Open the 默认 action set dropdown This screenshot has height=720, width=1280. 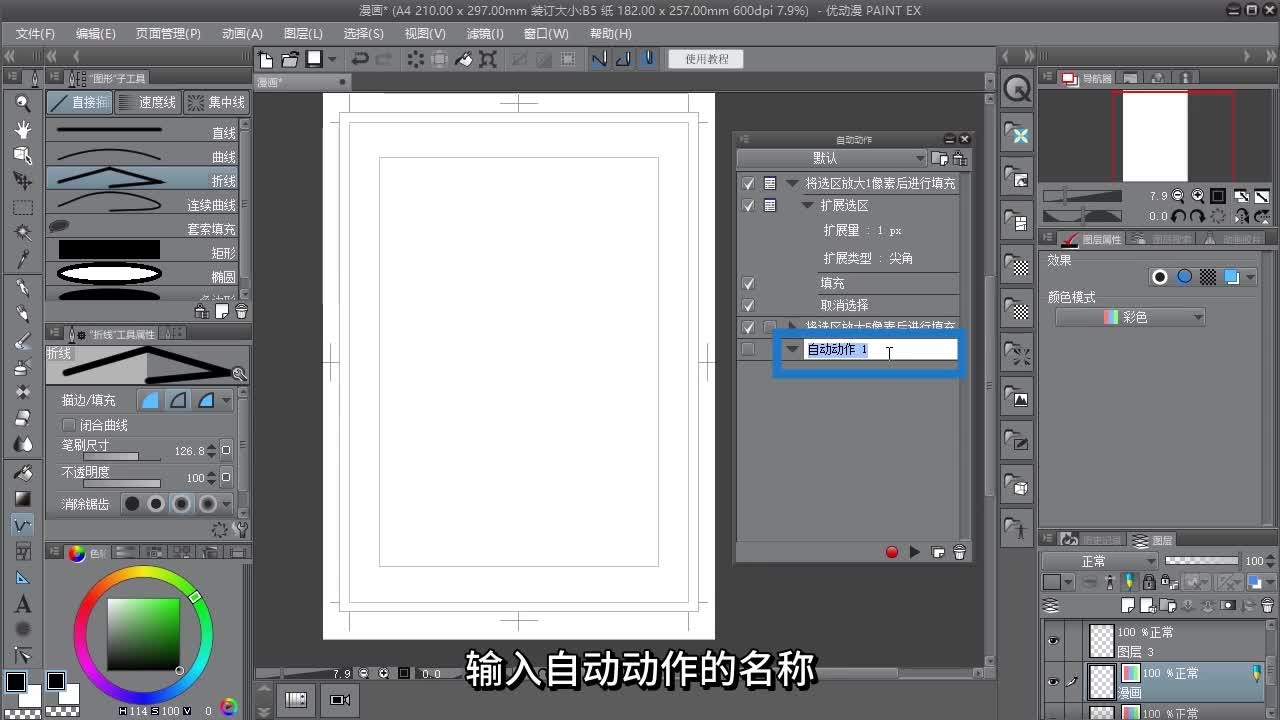pos(832,158)
